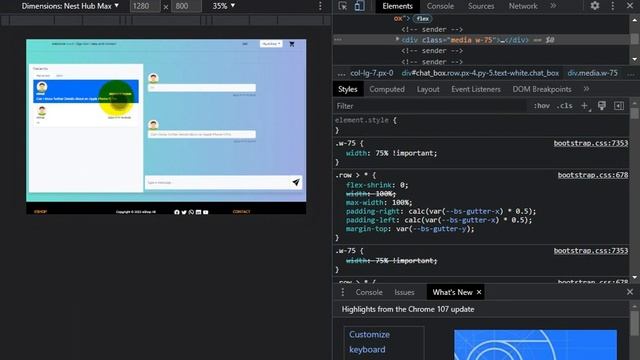Click the flex badge in DOM tree

422,18
